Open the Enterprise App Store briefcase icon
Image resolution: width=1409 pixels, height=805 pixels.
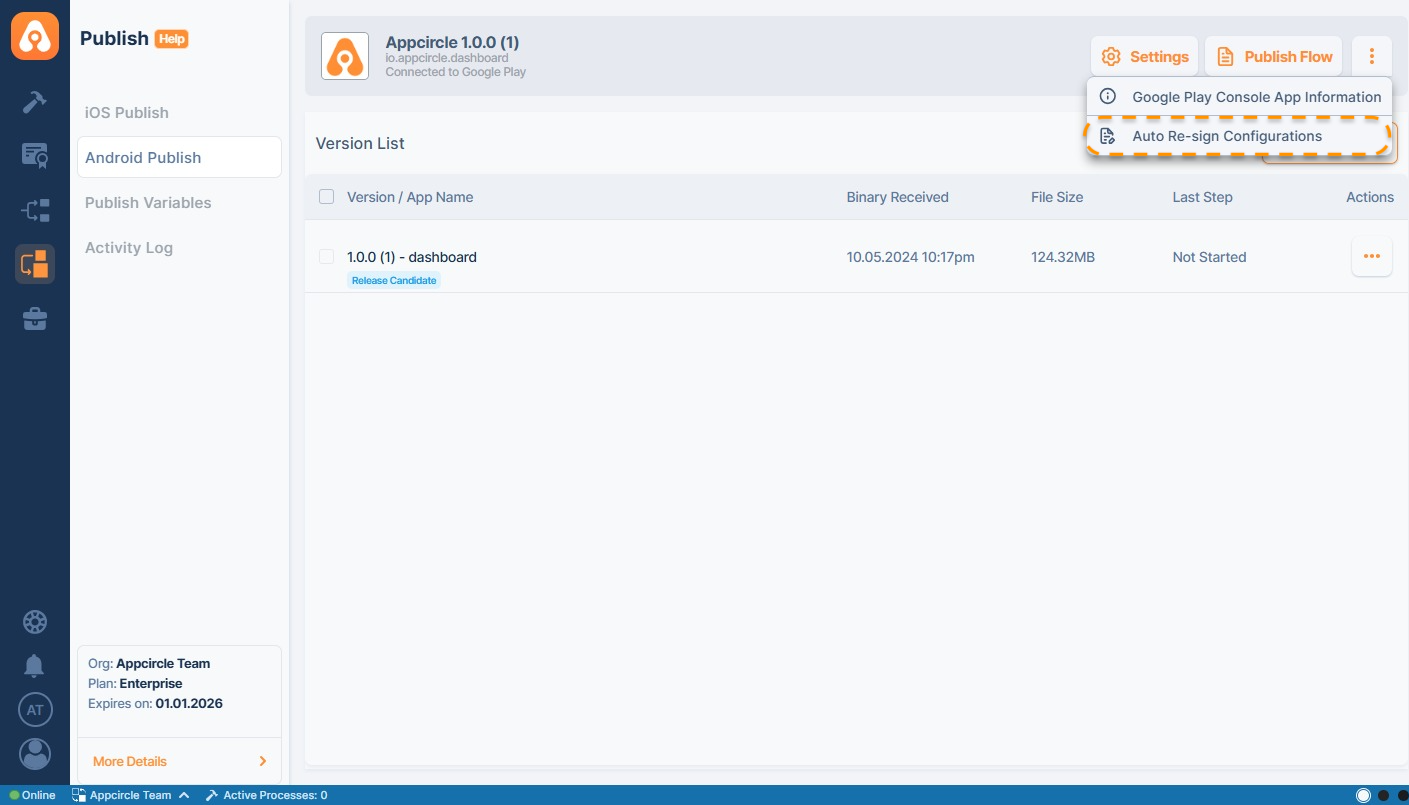tap(35, 319)
